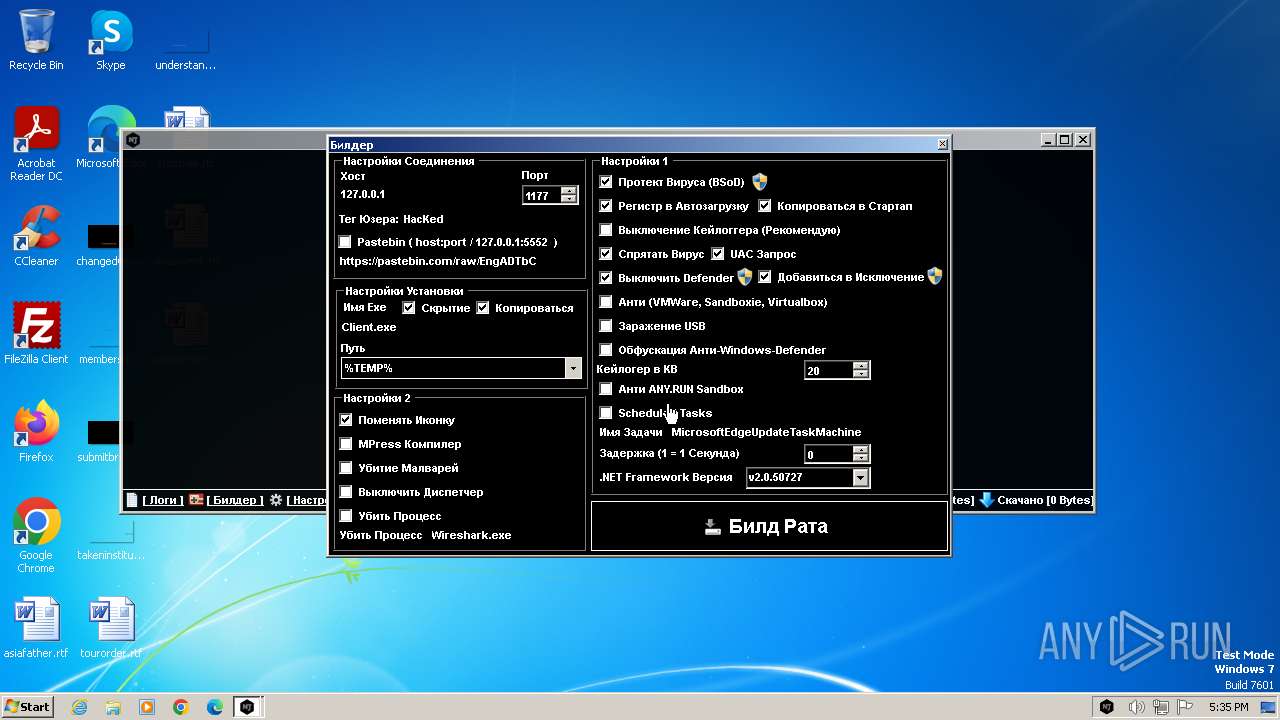Click app logo in main window title bar

point(133,140)
